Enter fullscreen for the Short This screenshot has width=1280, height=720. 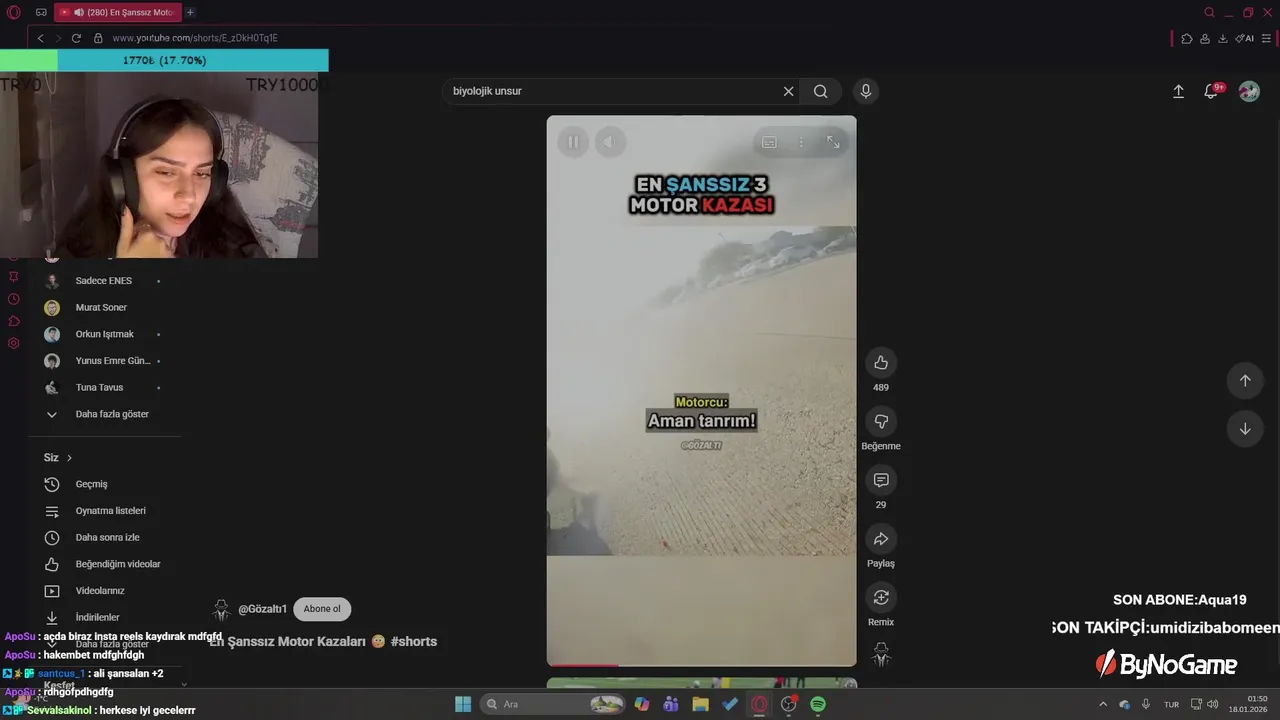tap(833, 142)
